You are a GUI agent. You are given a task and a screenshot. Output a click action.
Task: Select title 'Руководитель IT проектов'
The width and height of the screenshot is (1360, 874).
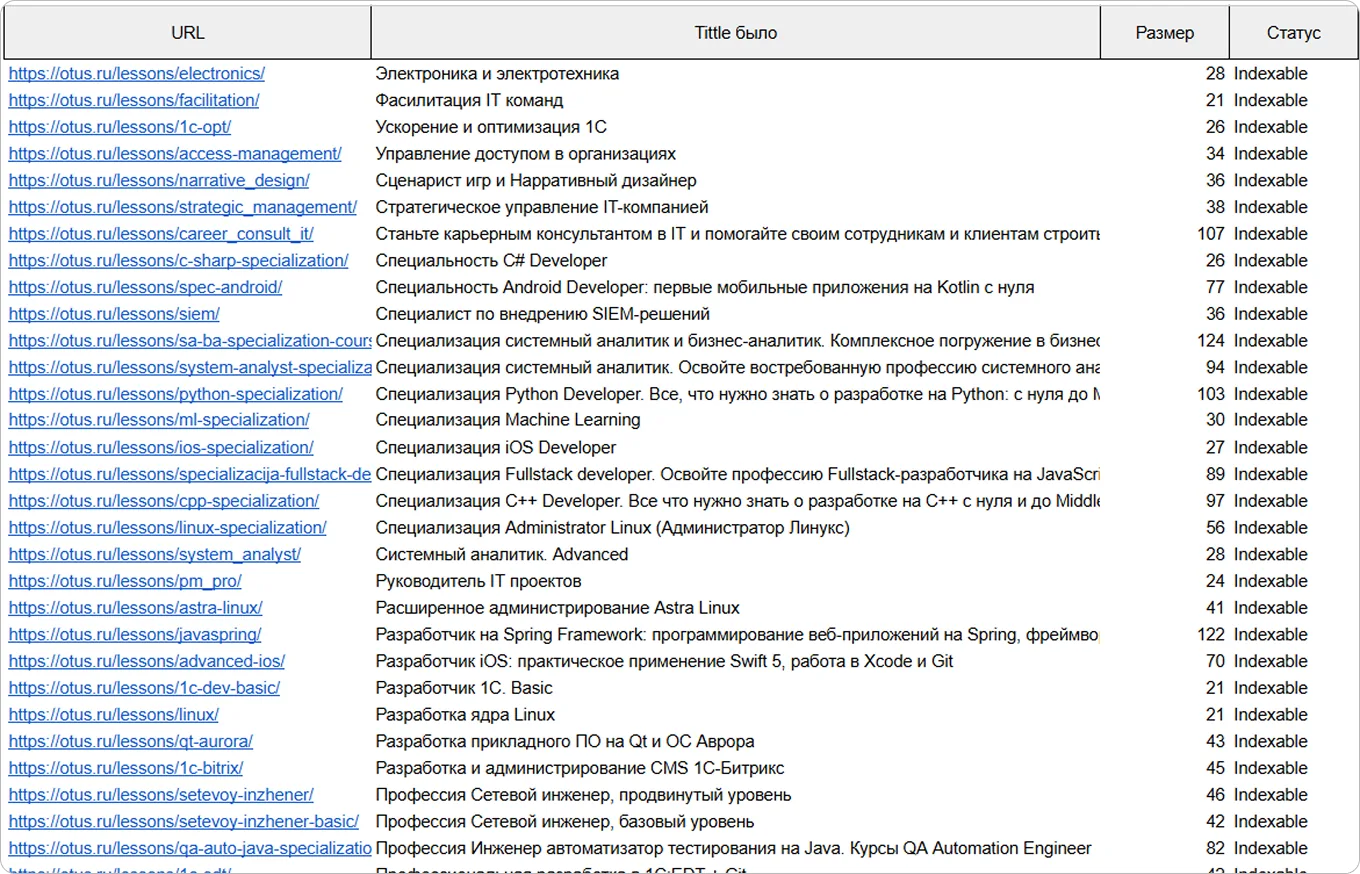pos(478,581)
